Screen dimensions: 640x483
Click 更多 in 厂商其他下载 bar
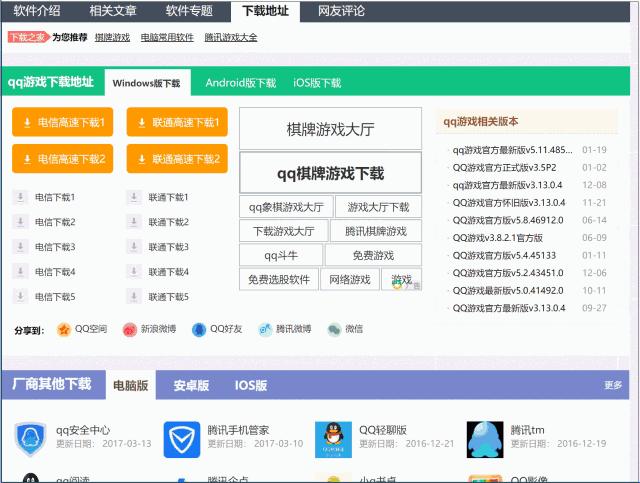(613, 385)
